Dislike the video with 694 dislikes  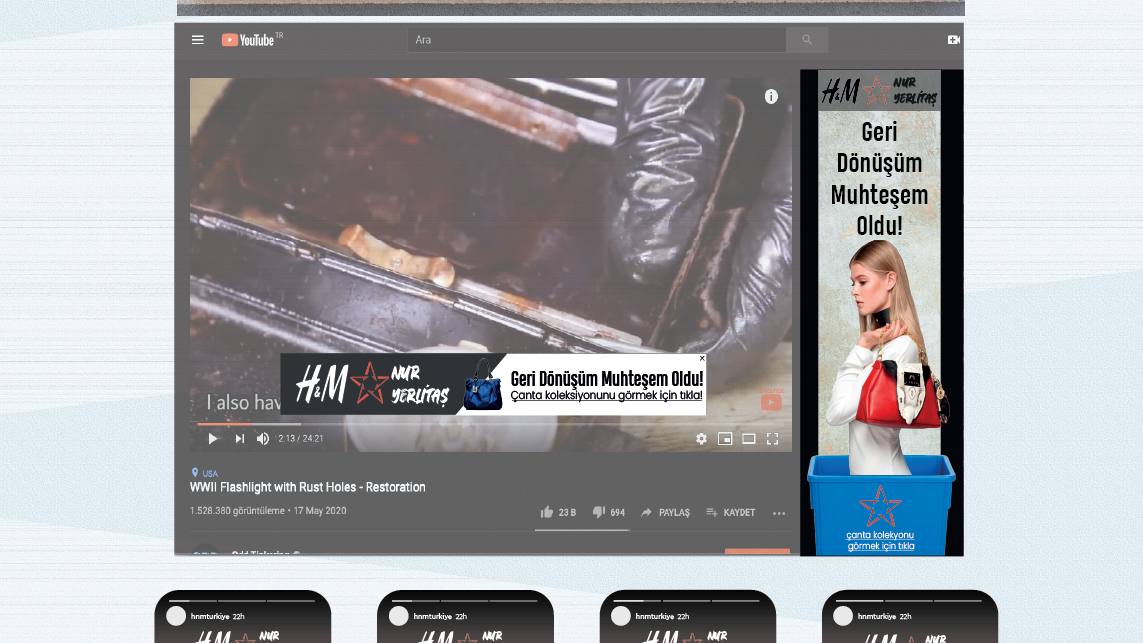point(599,512)
